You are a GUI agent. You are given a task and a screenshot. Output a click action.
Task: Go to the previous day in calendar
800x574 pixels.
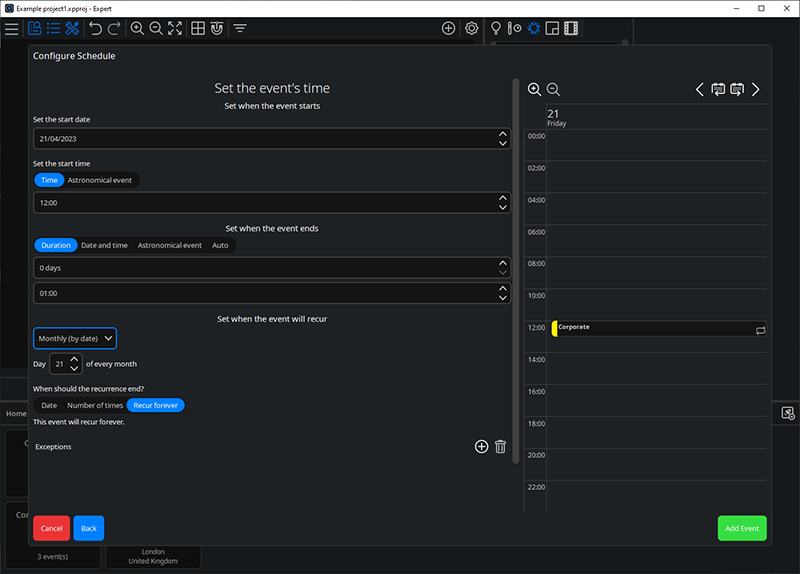[700, 90]
